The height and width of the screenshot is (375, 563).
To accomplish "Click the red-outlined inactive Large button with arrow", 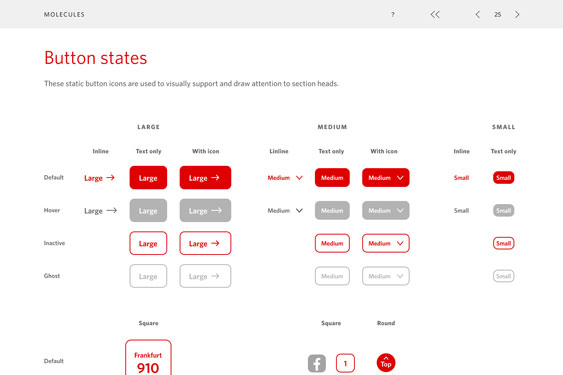I will [205, 243].
